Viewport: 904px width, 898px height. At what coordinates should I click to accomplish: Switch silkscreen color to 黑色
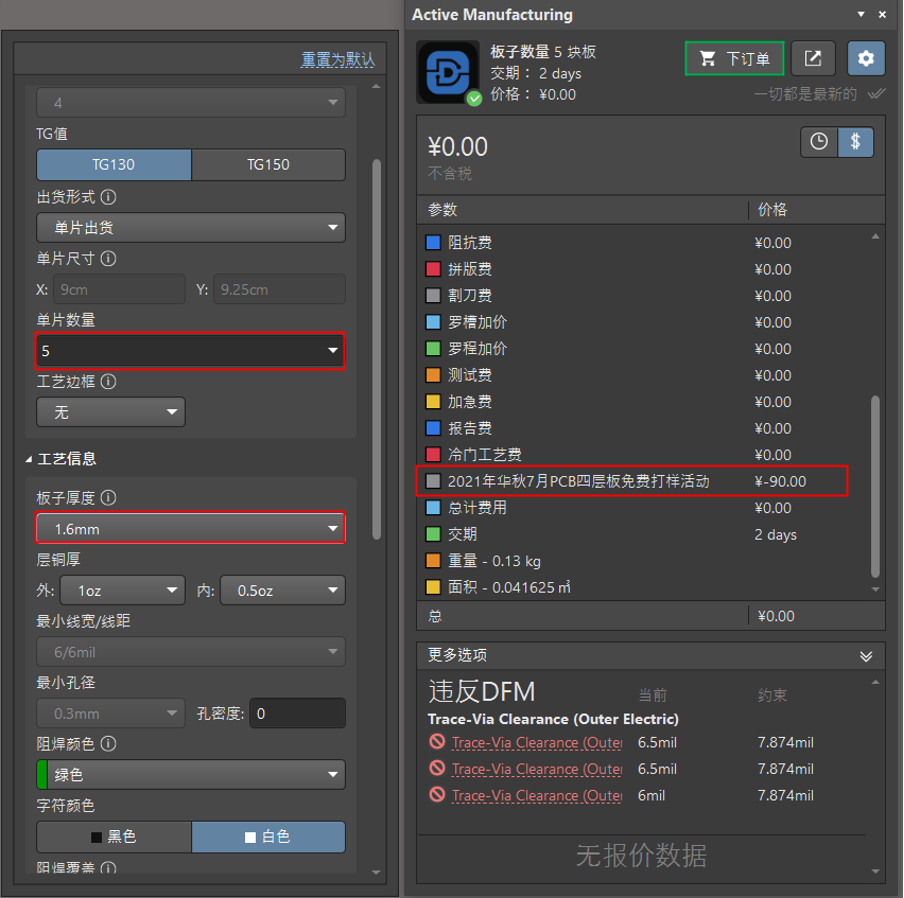(112, 837)
